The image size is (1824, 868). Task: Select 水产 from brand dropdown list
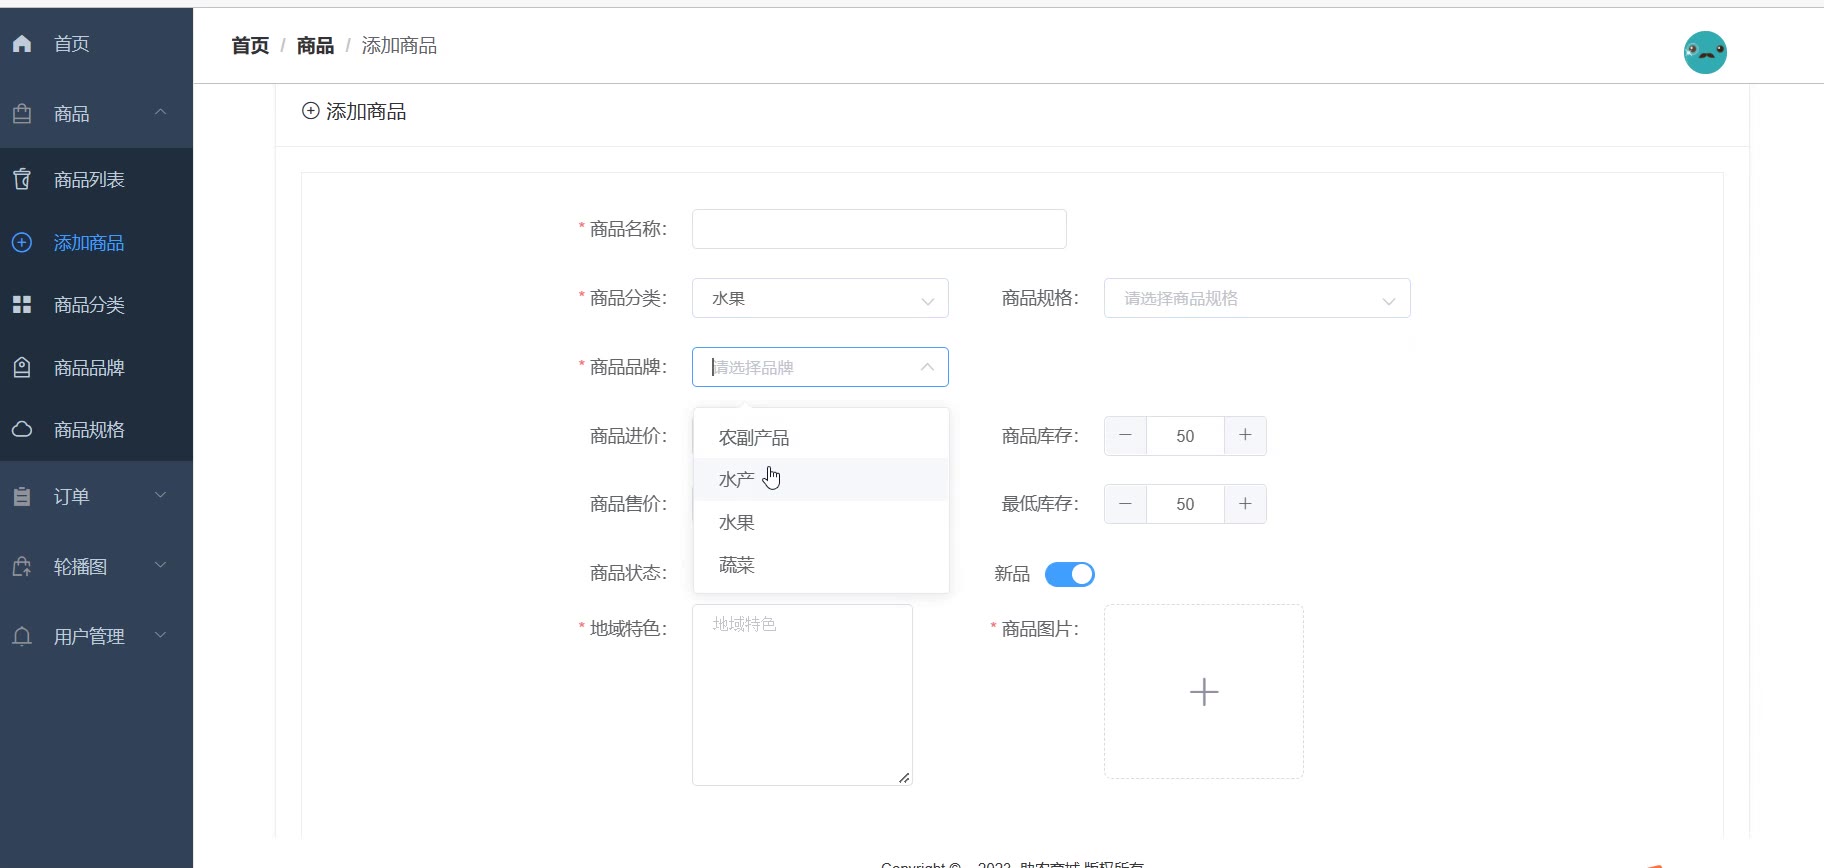tap(821, 480)
